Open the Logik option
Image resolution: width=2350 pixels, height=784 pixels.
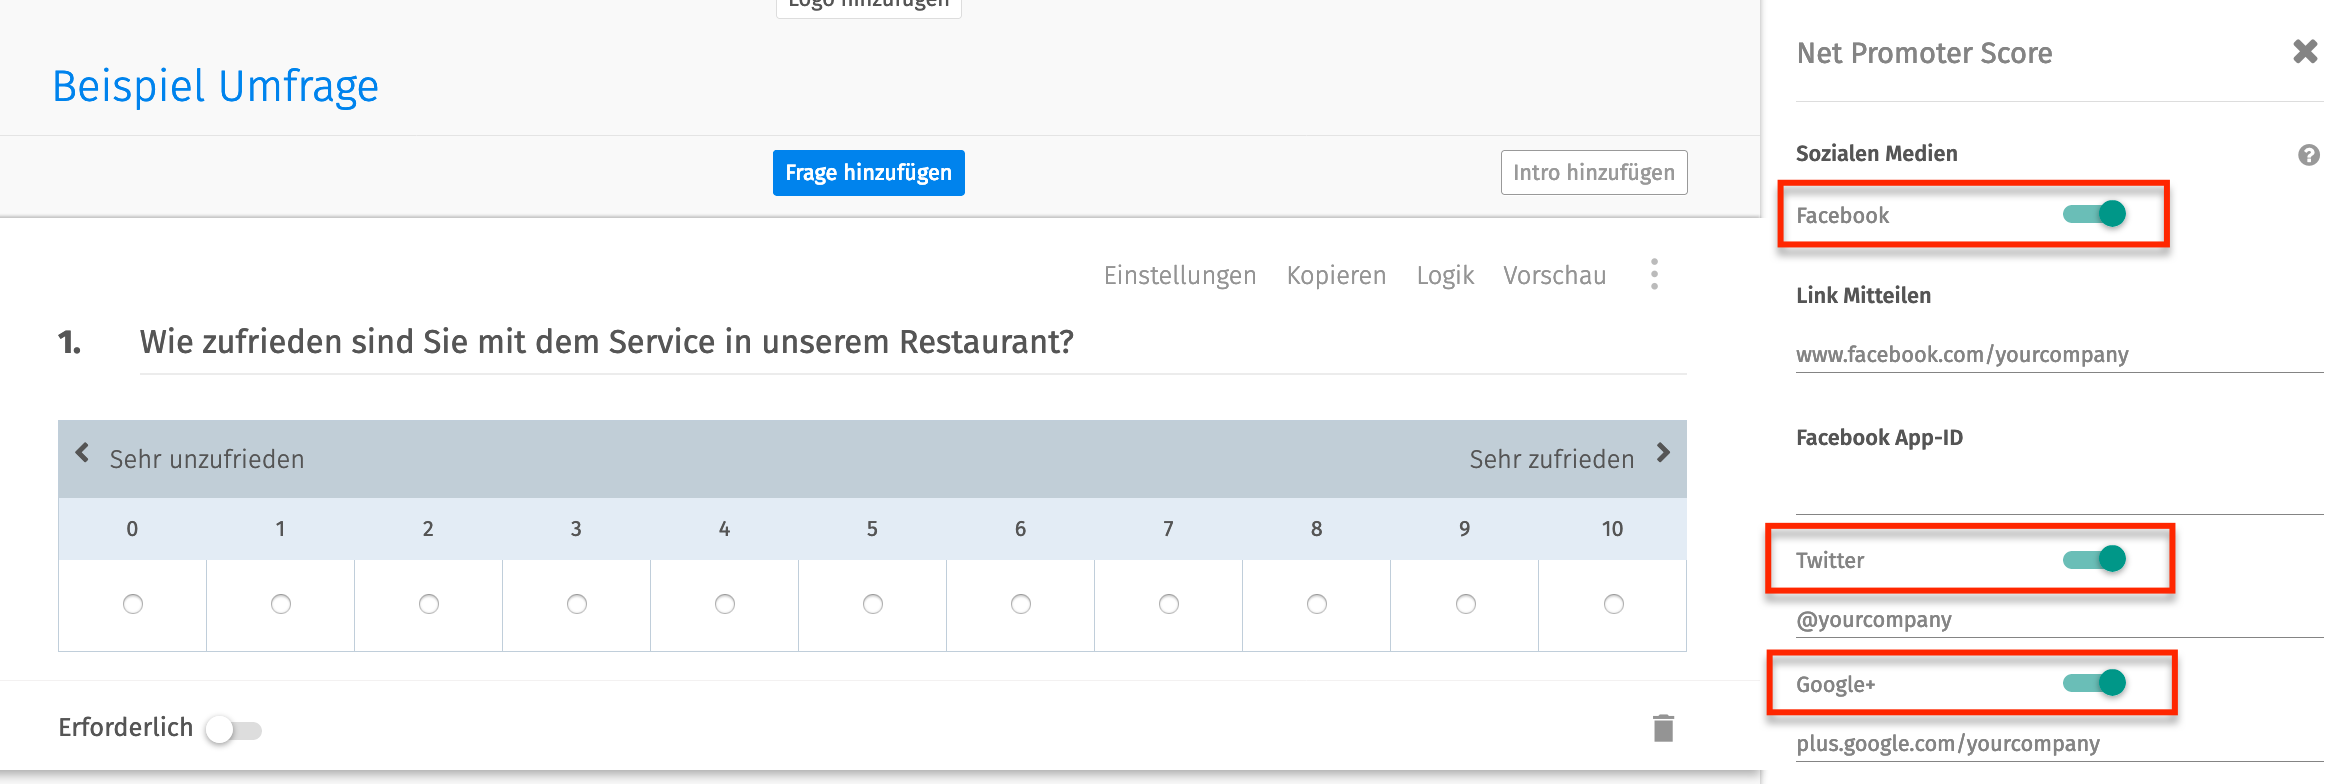(1445, 275)
